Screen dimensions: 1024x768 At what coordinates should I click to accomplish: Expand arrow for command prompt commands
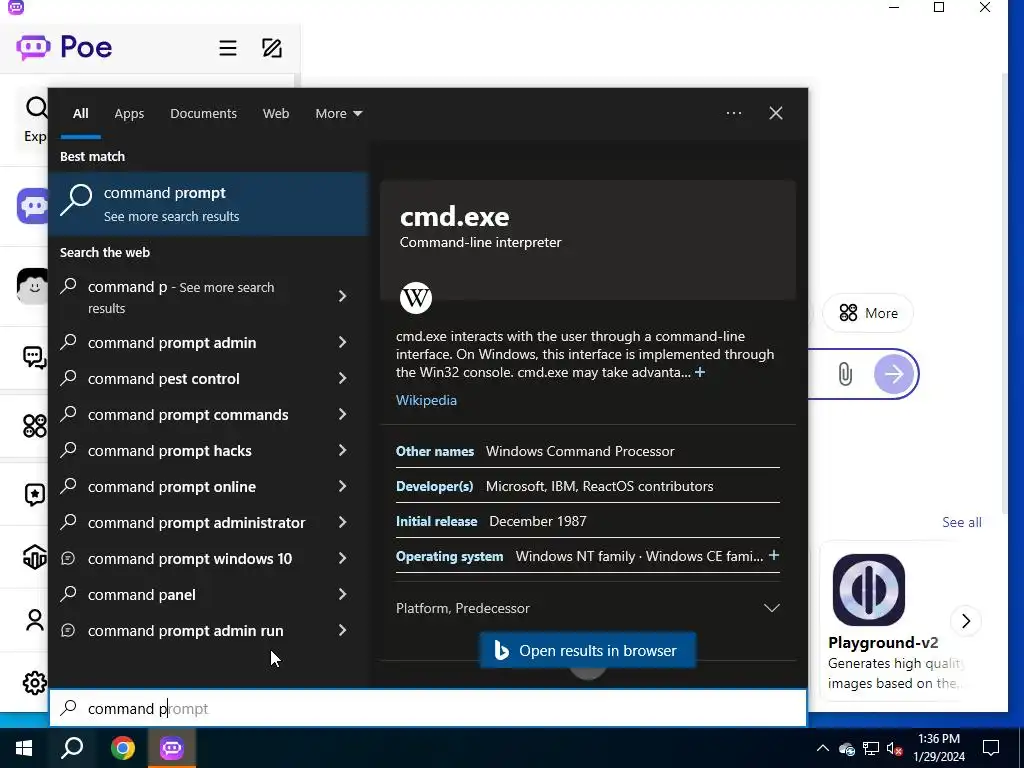click(342, 414)
